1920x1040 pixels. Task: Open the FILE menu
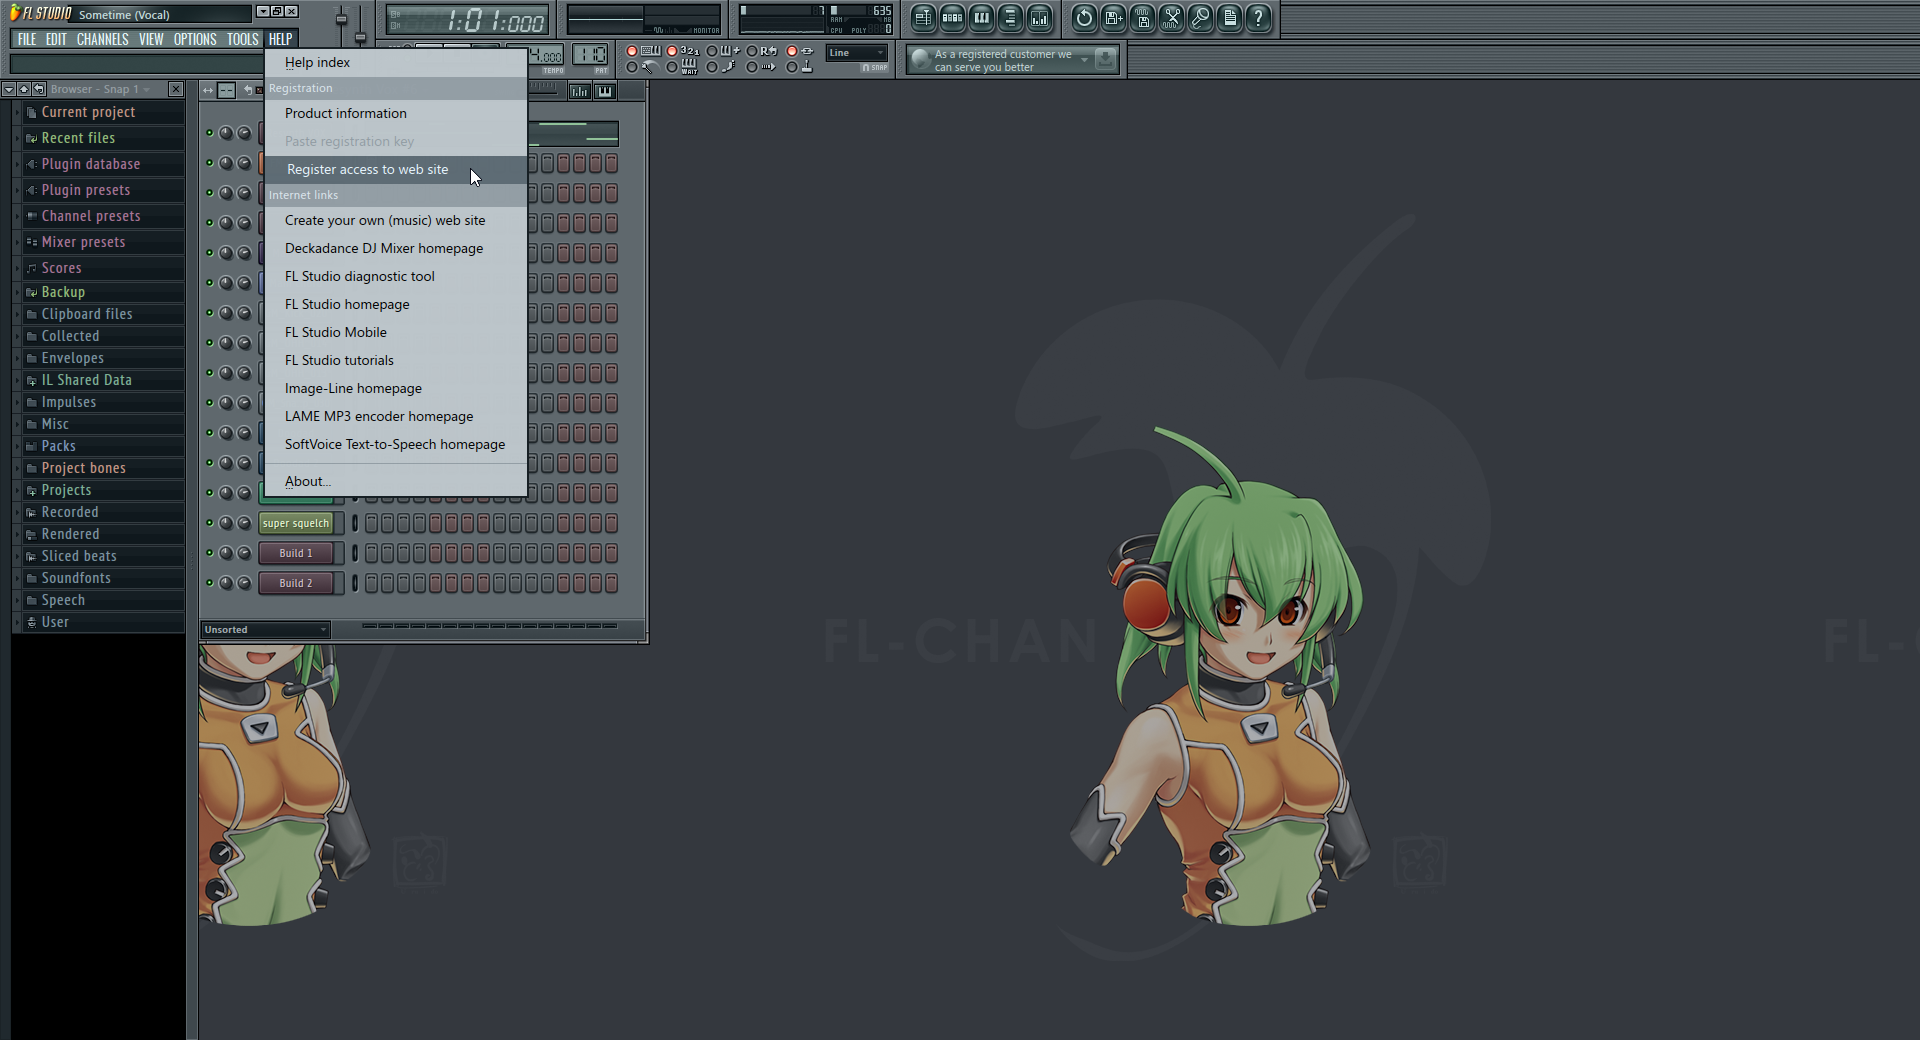click(x=27, y=39)
